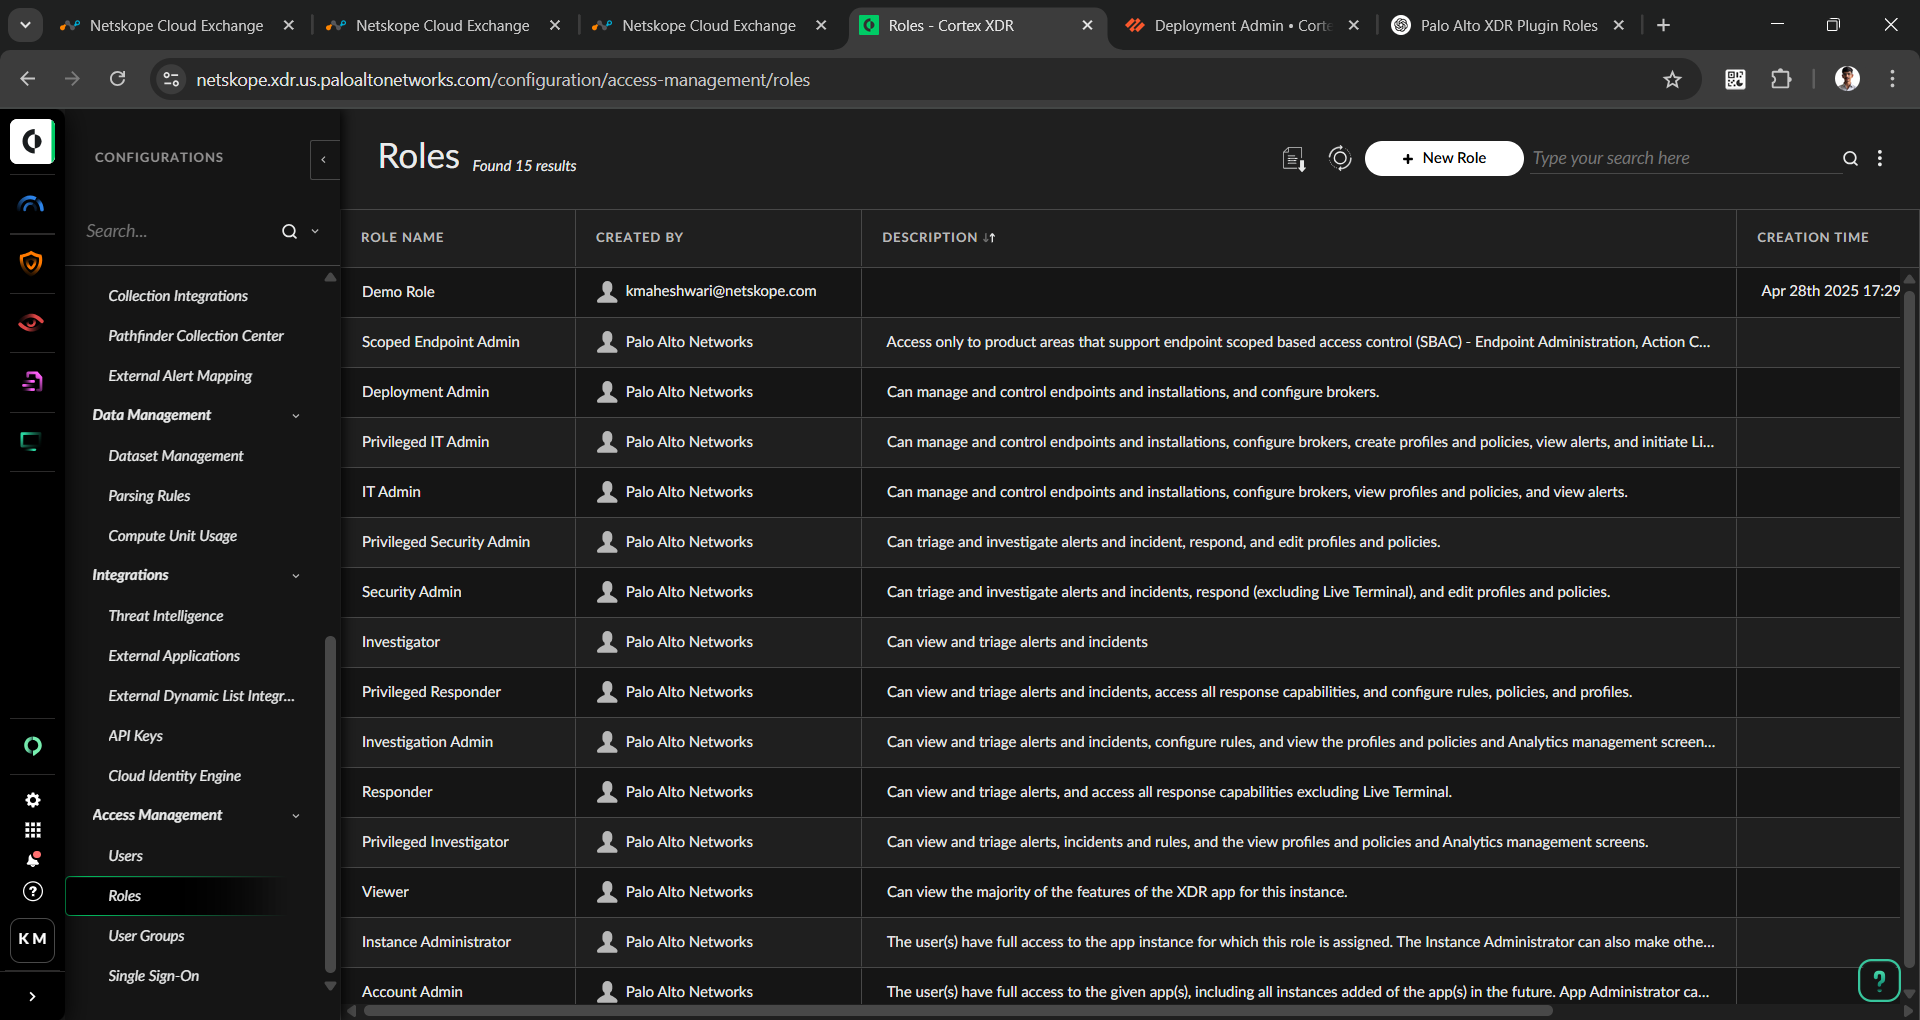Go to External Applications
This screenshot has height=1020, width=1920.
(174, 656)
